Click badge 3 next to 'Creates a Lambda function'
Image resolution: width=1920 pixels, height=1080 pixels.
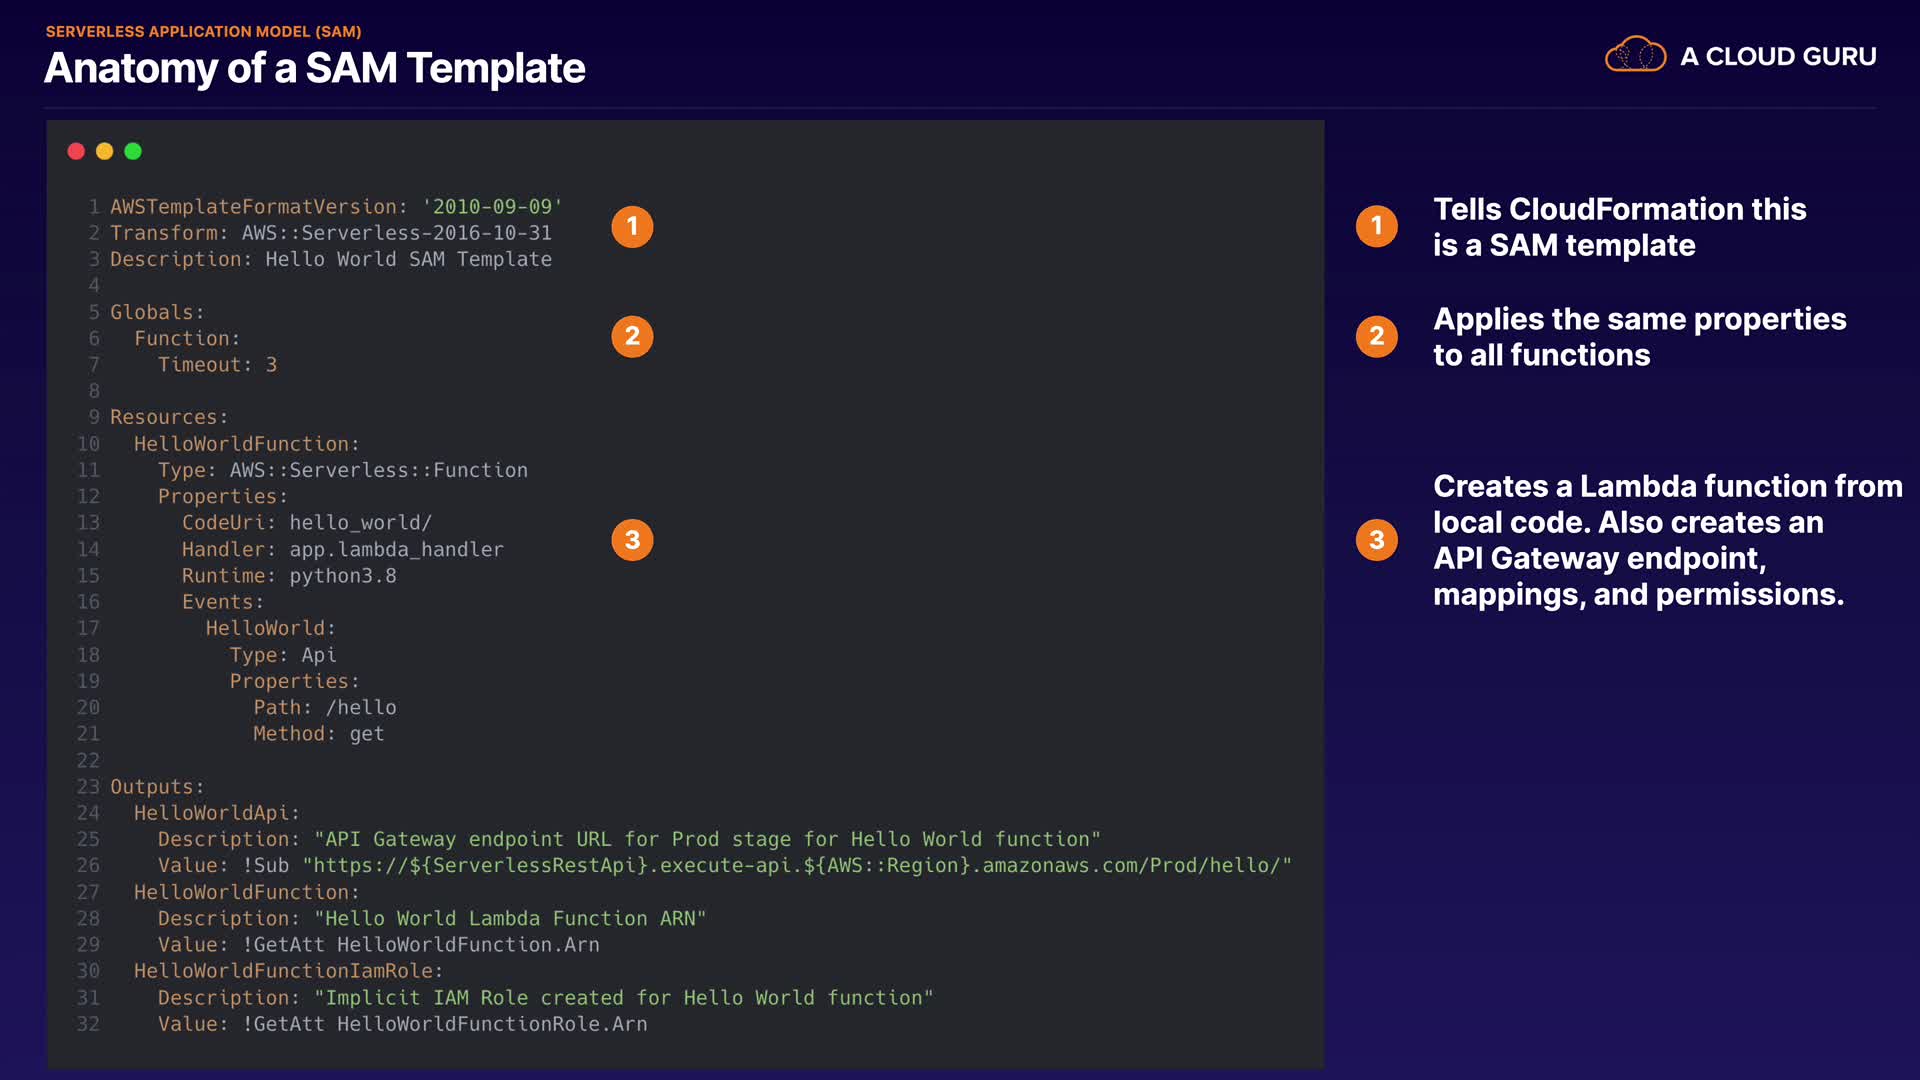tap(1377, 540)
